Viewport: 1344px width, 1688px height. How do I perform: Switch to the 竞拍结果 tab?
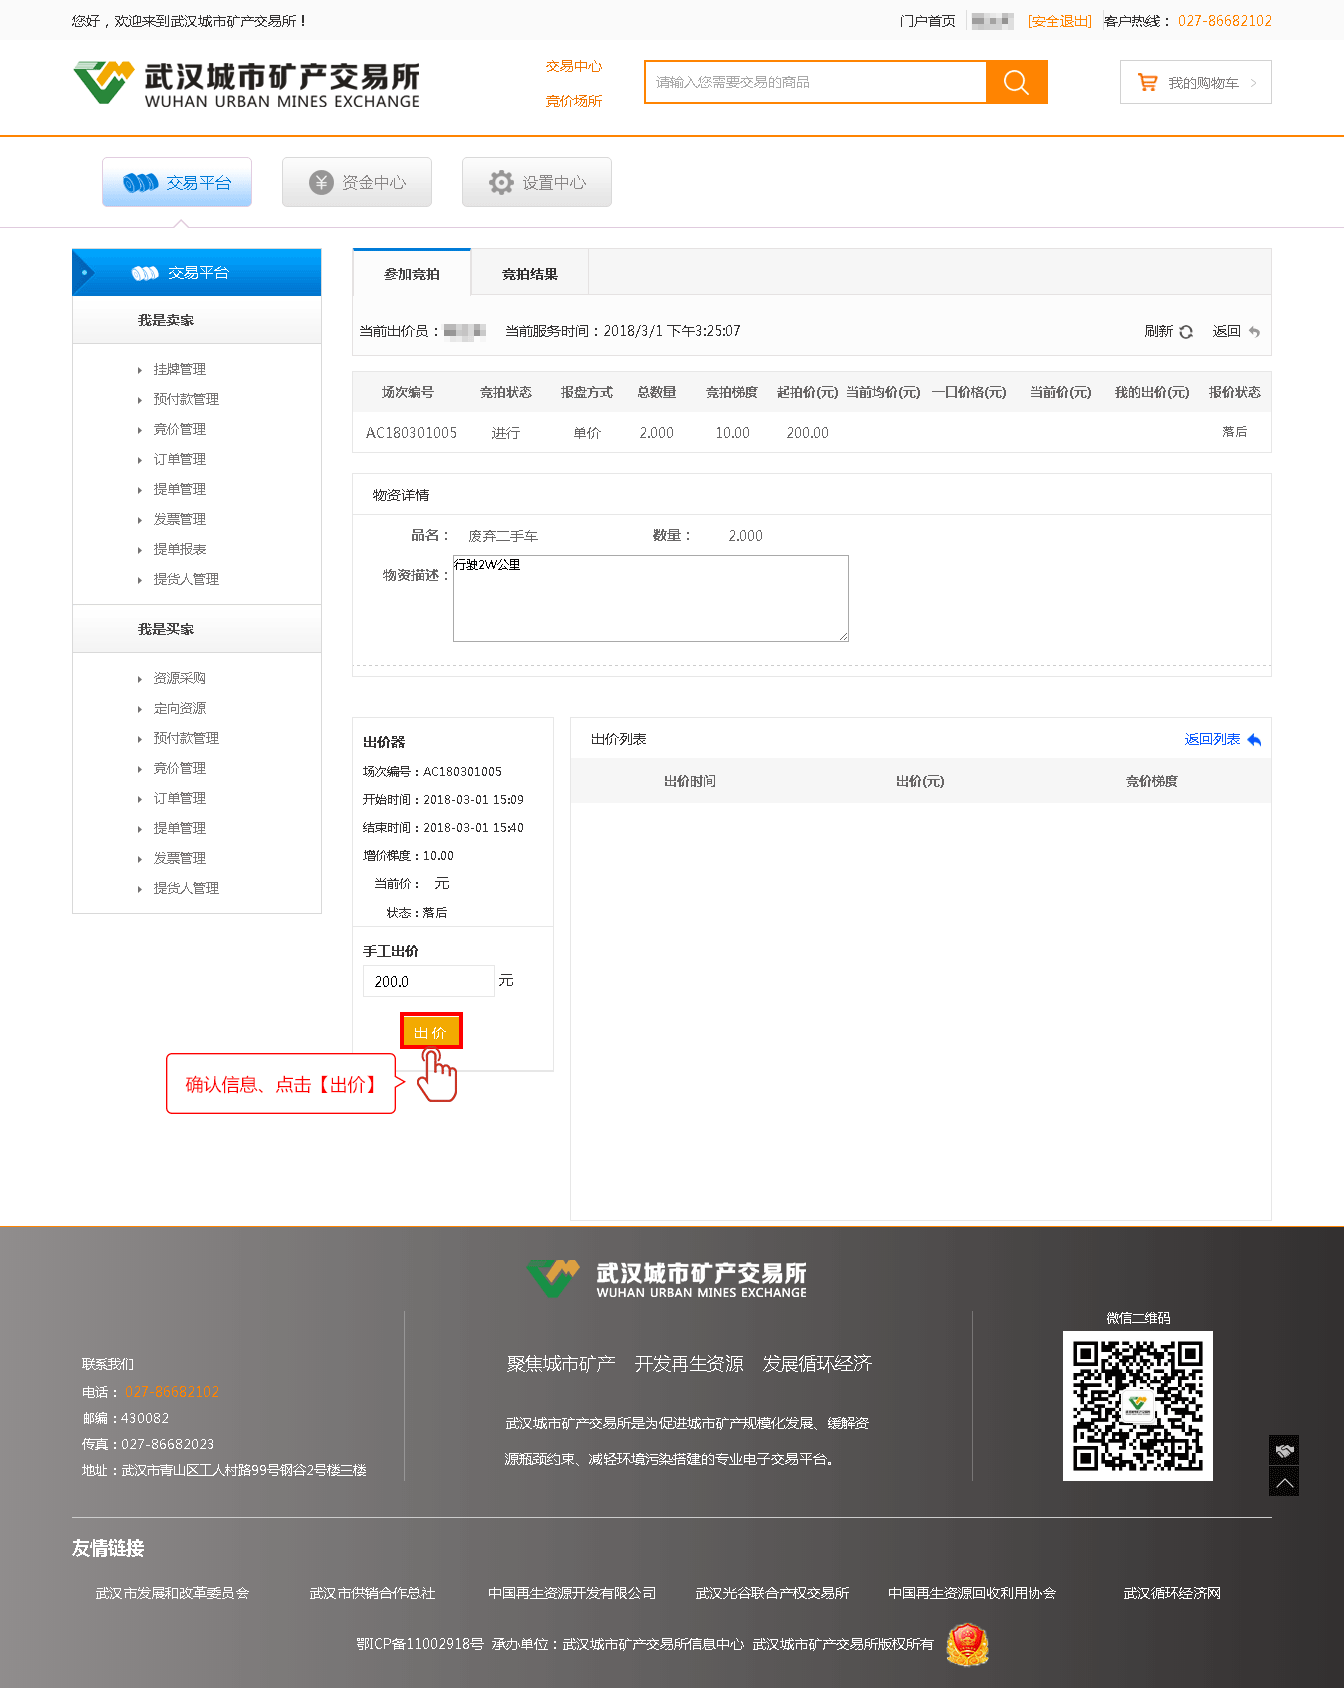click(x=529, y=274)
